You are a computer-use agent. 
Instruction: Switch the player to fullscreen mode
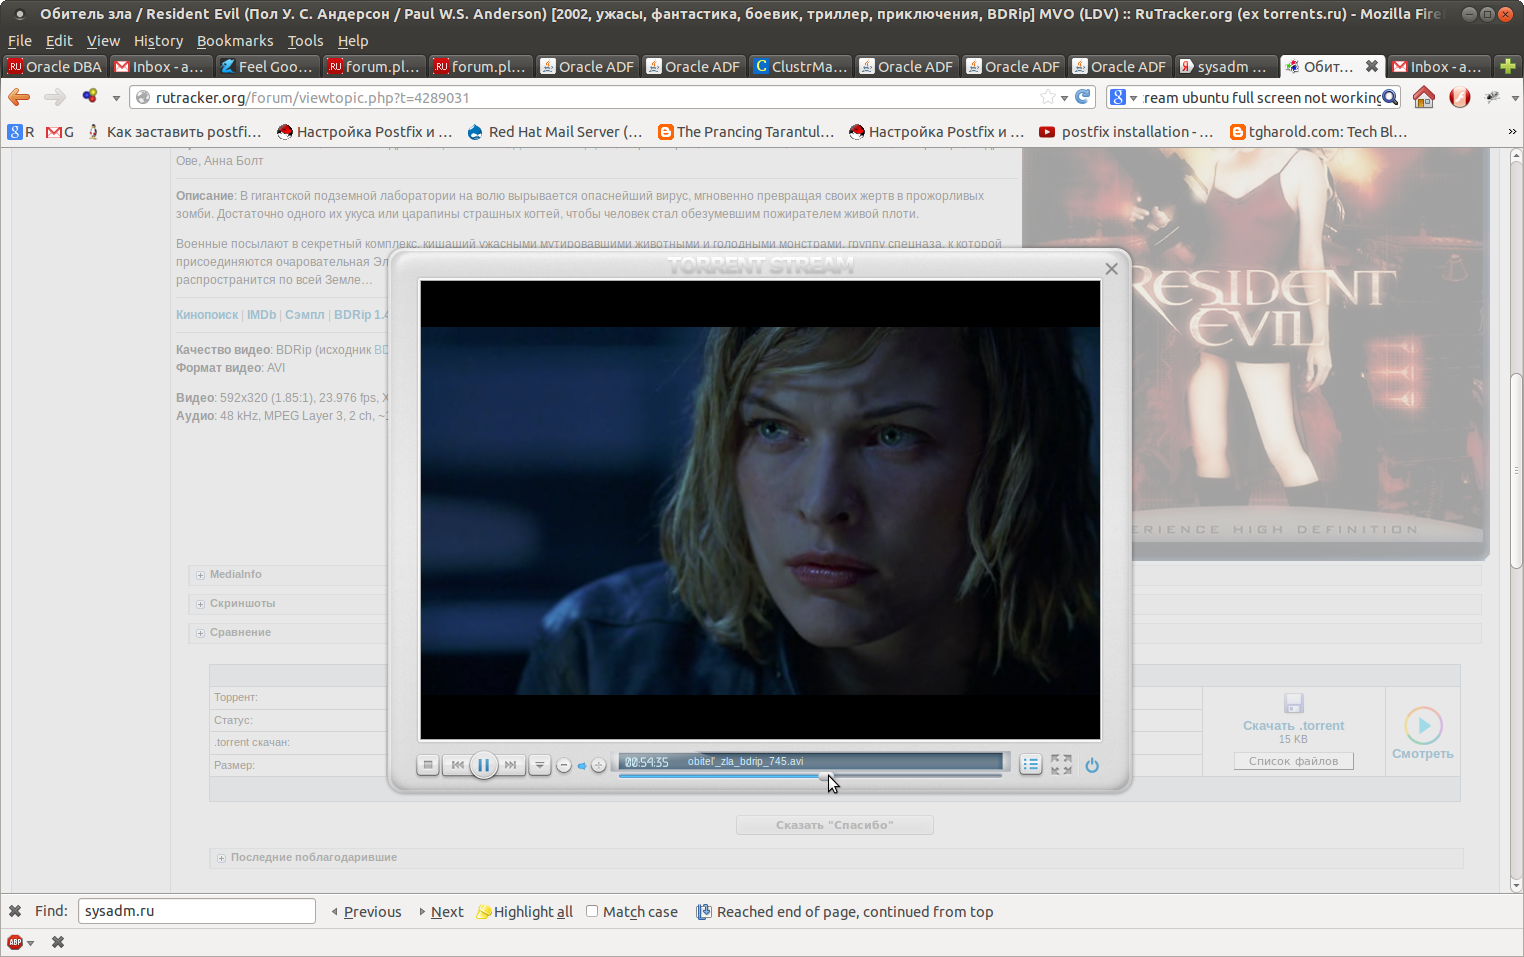point(1061,765)
